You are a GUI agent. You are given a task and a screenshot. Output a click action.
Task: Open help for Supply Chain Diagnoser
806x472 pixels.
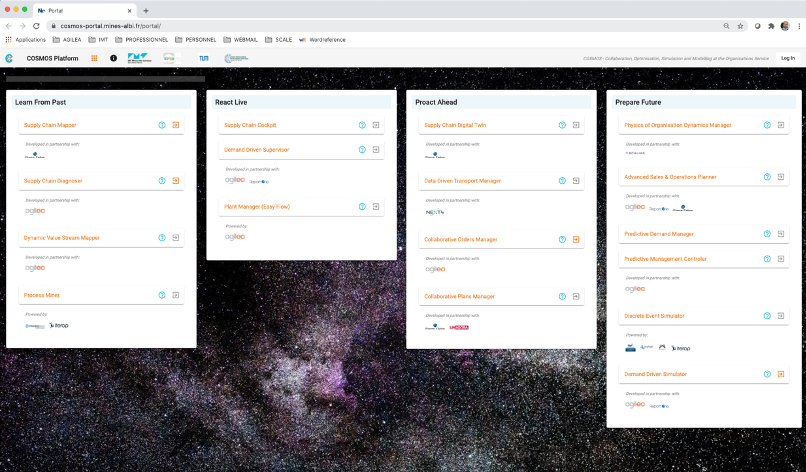[162, 180]
